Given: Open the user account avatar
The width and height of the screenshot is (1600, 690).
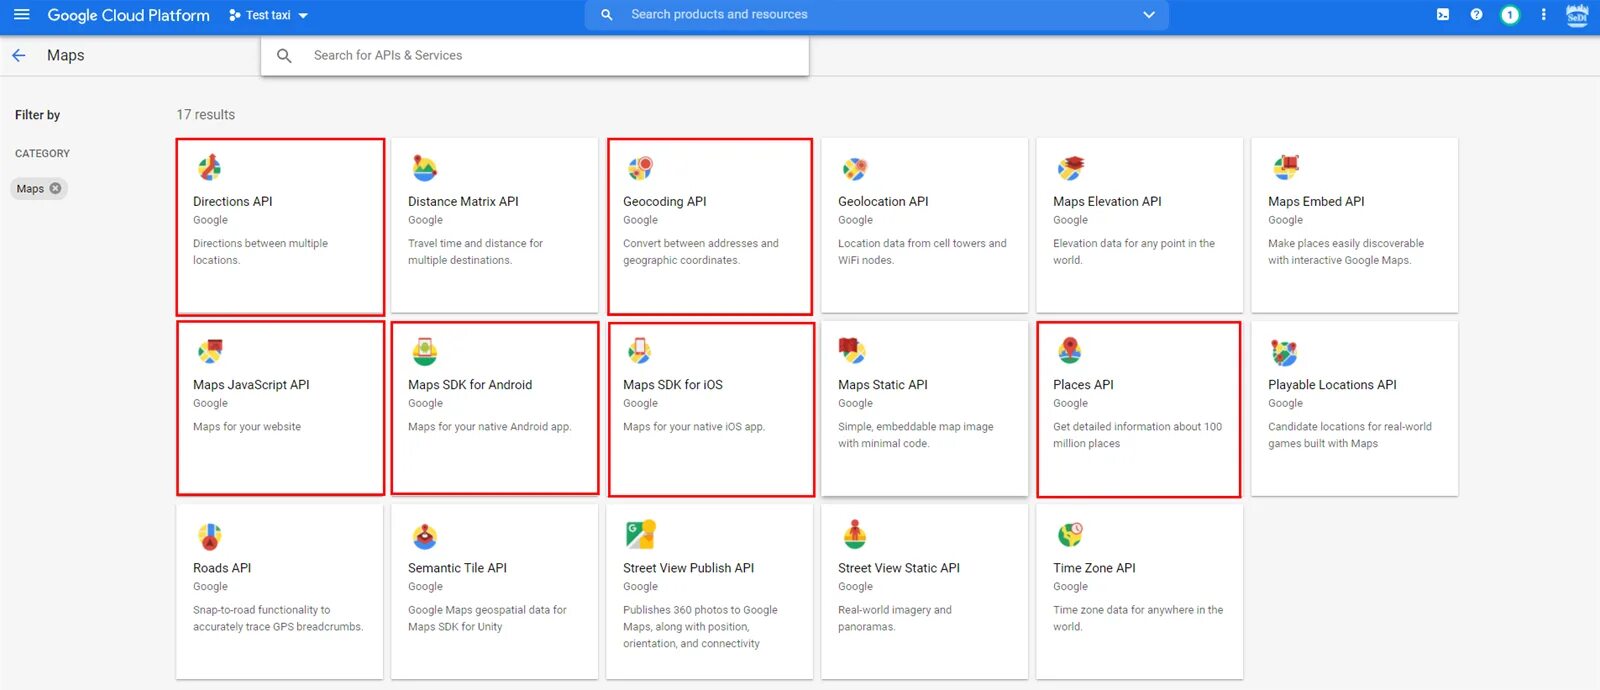Looking at the screenshot, I should (1577, 15).
